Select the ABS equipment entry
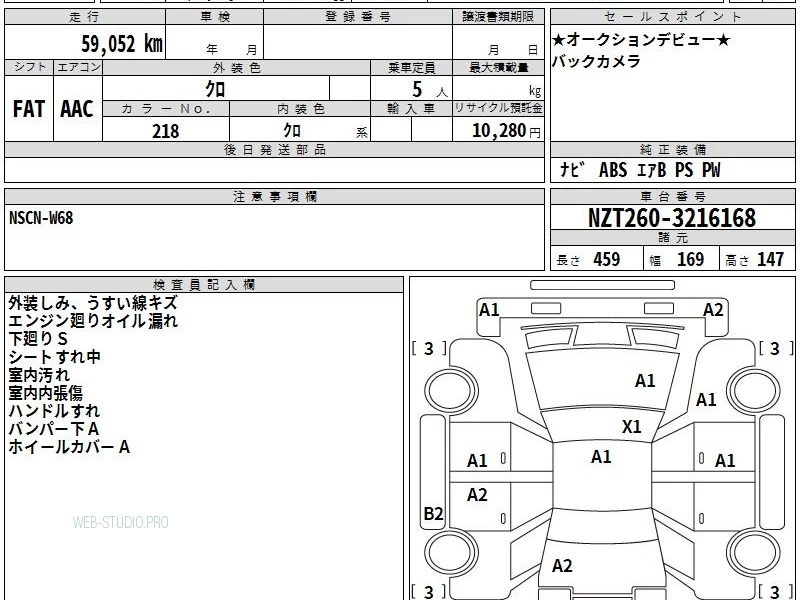This screenshot has height=600, width=800. pos(613,169)
